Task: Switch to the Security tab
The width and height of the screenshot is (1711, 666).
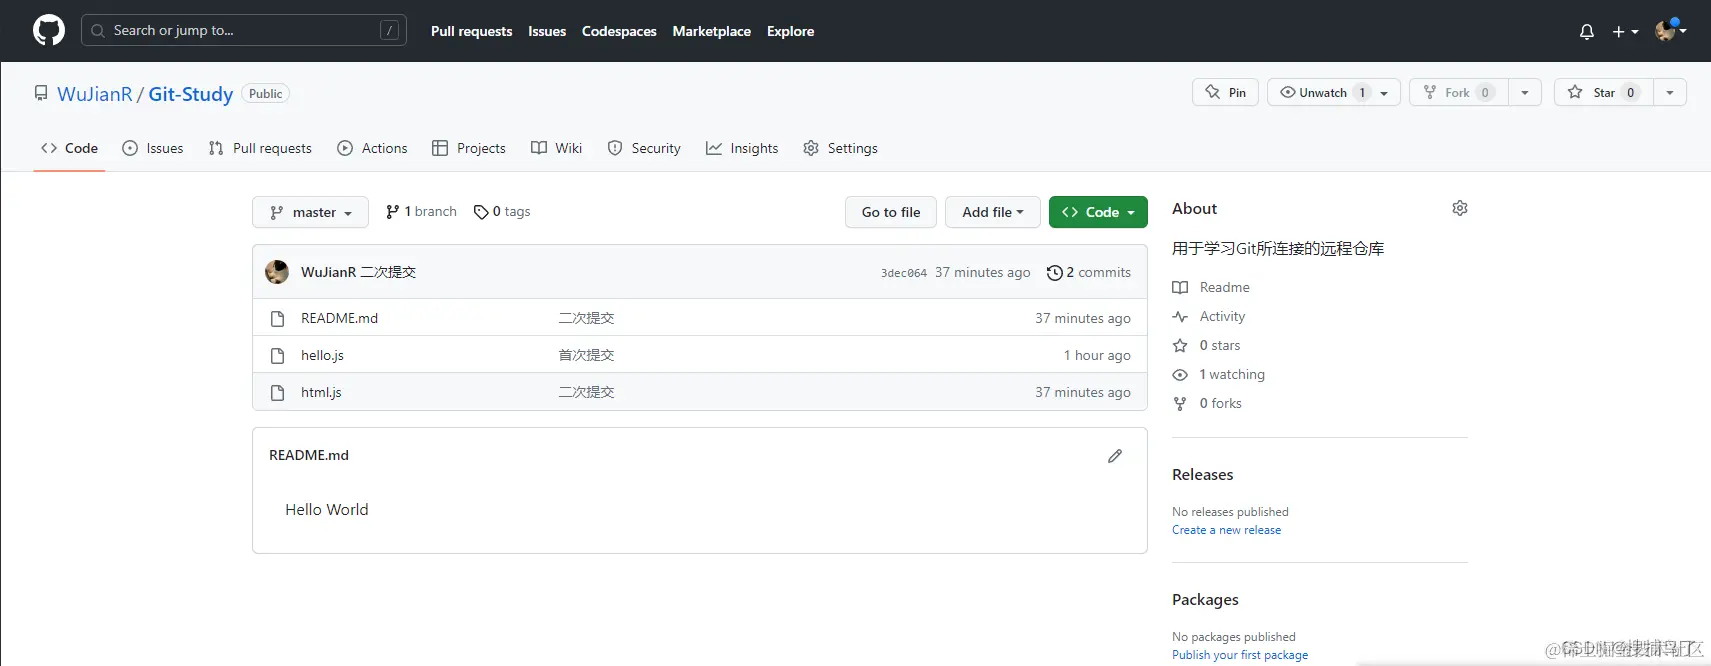Action: click(x=644, y=148)
